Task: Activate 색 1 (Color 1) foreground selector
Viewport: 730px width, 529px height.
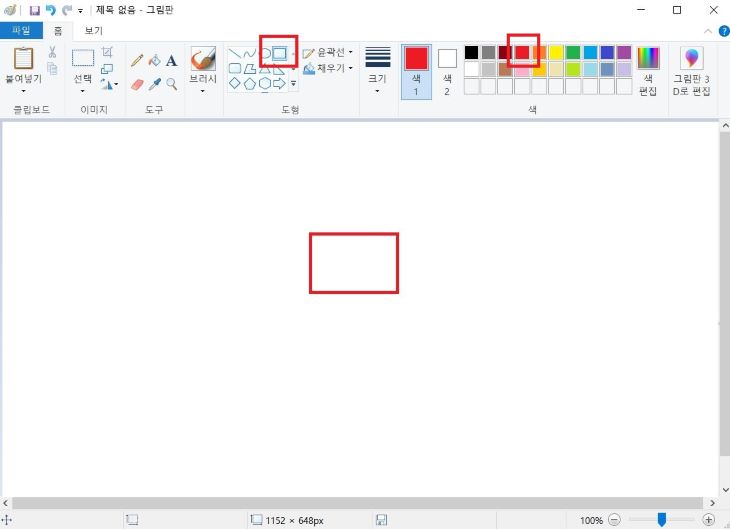Action: pyautogui.click(x=416, y=72)
